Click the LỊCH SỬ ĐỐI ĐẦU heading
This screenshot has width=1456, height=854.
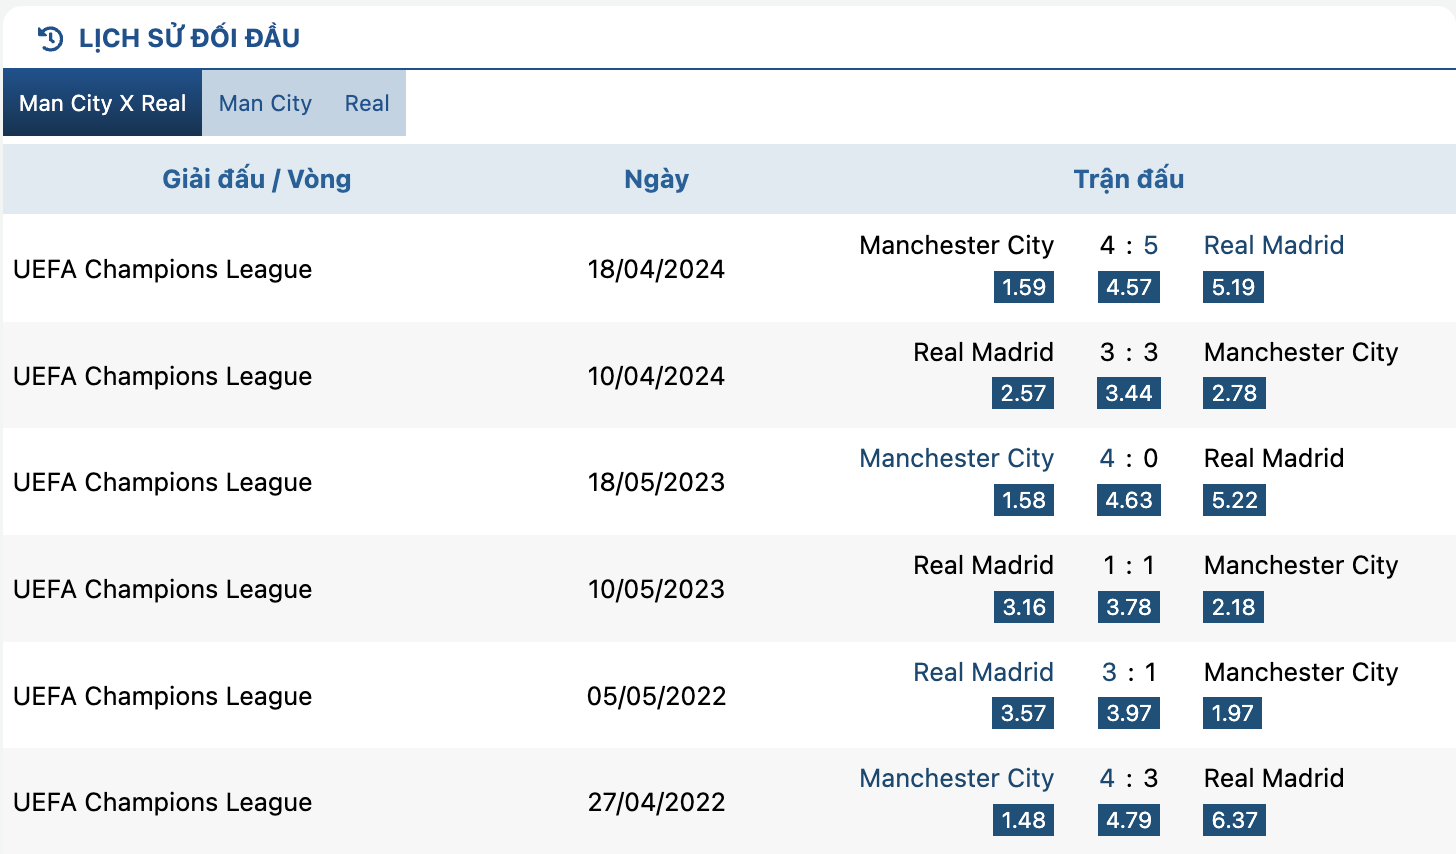tap(189, 38)
